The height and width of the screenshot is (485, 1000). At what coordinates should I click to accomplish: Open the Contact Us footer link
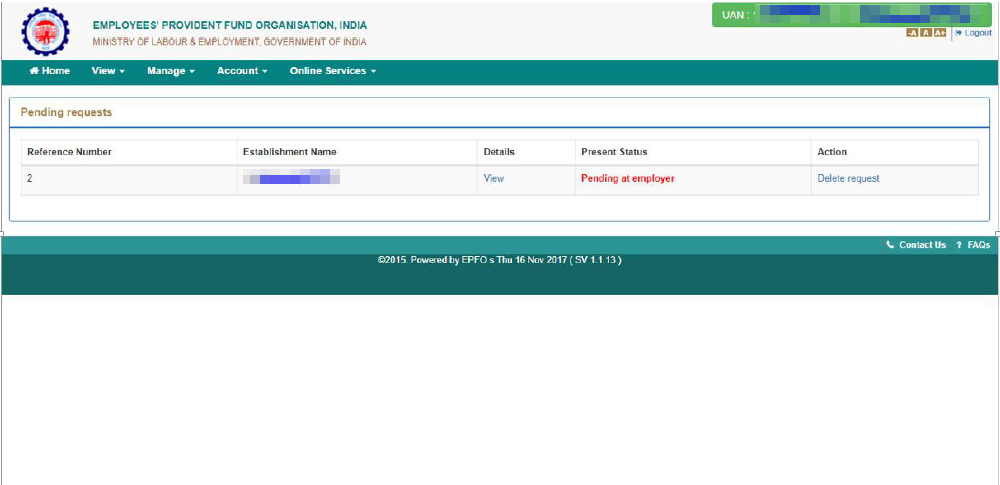coord(922,245)
